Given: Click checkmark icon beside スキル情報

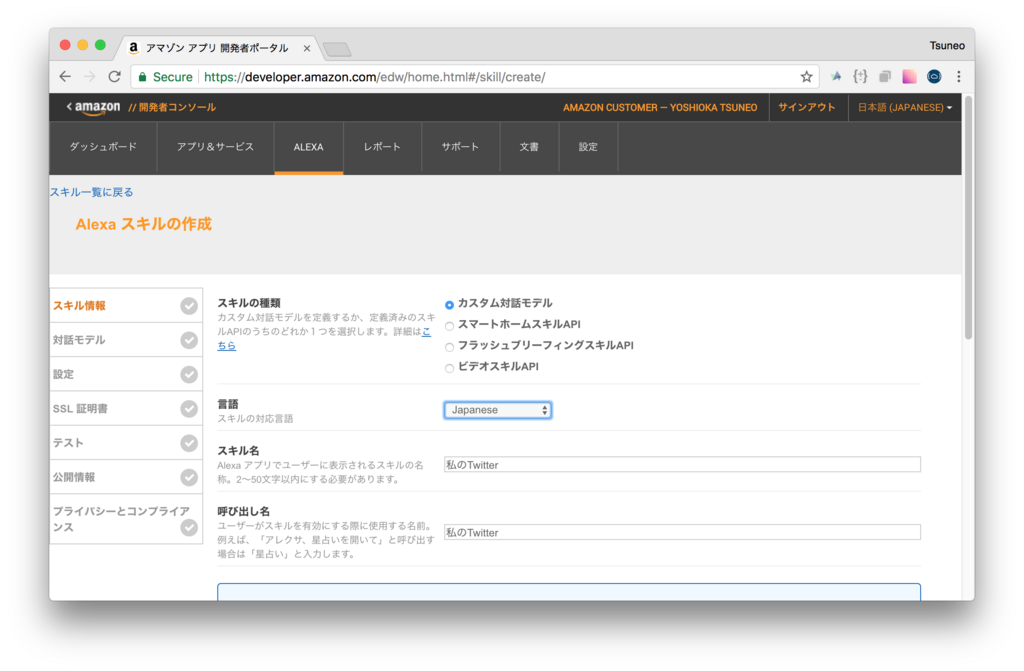Looking at the screenshot, I should click(x=189, y=306).
